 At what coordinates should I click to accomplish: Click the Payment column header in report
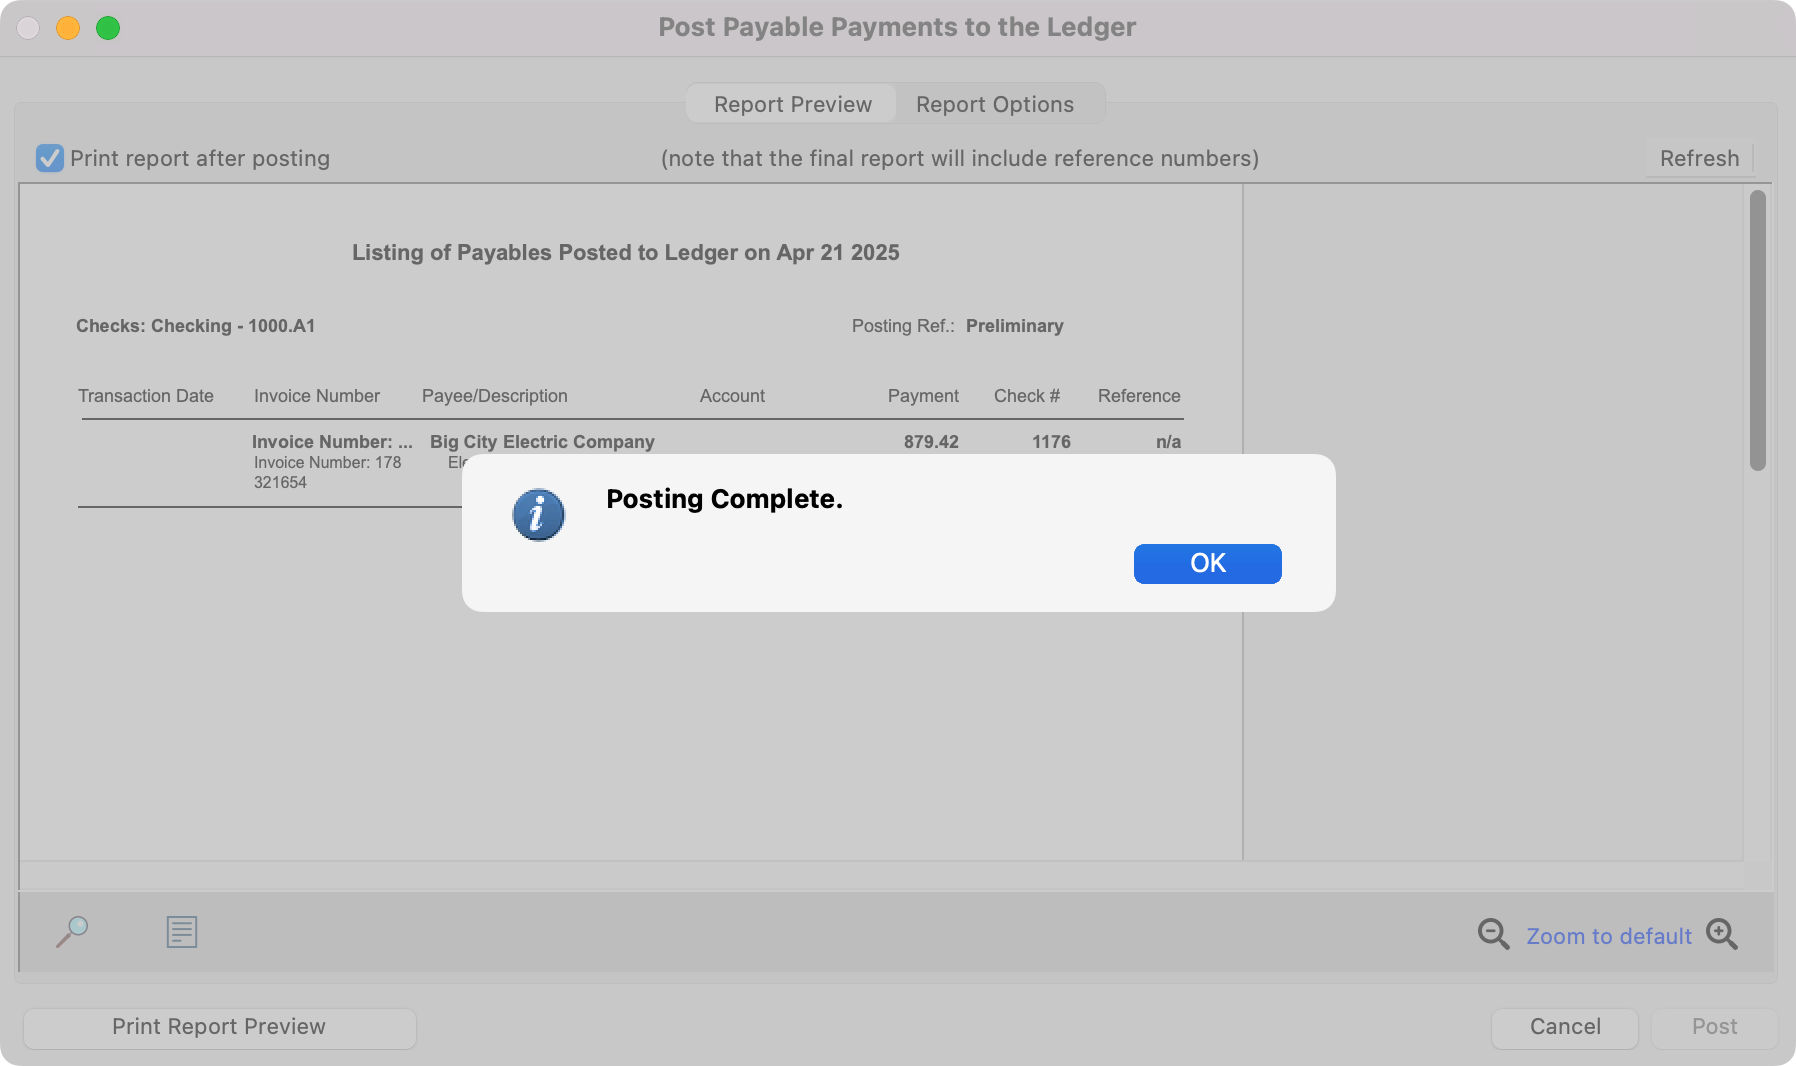click(x=922, y=396)
